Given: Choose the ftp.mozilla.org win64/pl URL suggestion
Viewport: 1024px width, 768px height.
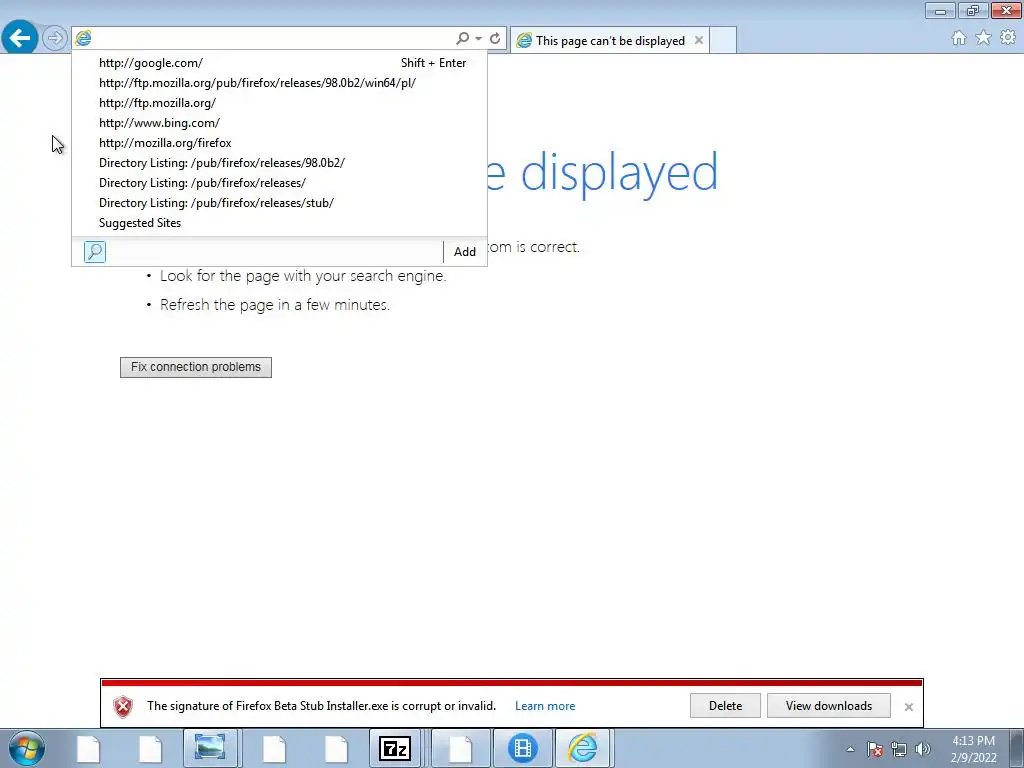Looking at the screenshot, I should coord(280,83).
